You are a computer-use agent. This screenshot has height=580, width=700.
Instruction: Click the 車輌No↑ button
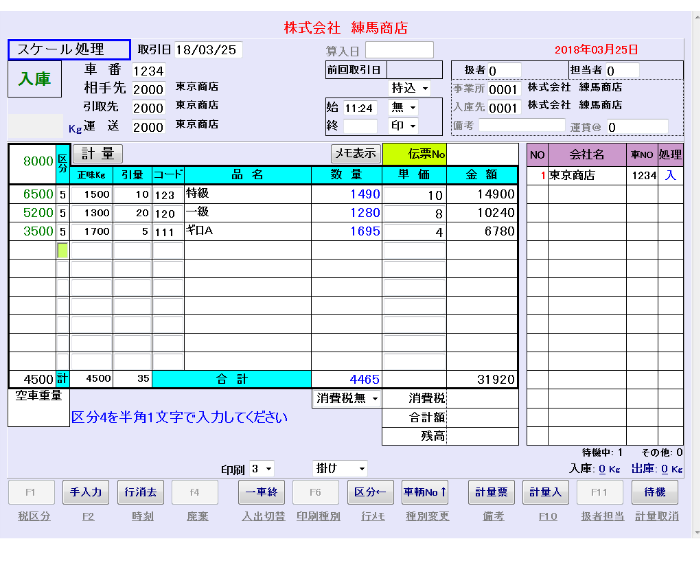point(425,492)
